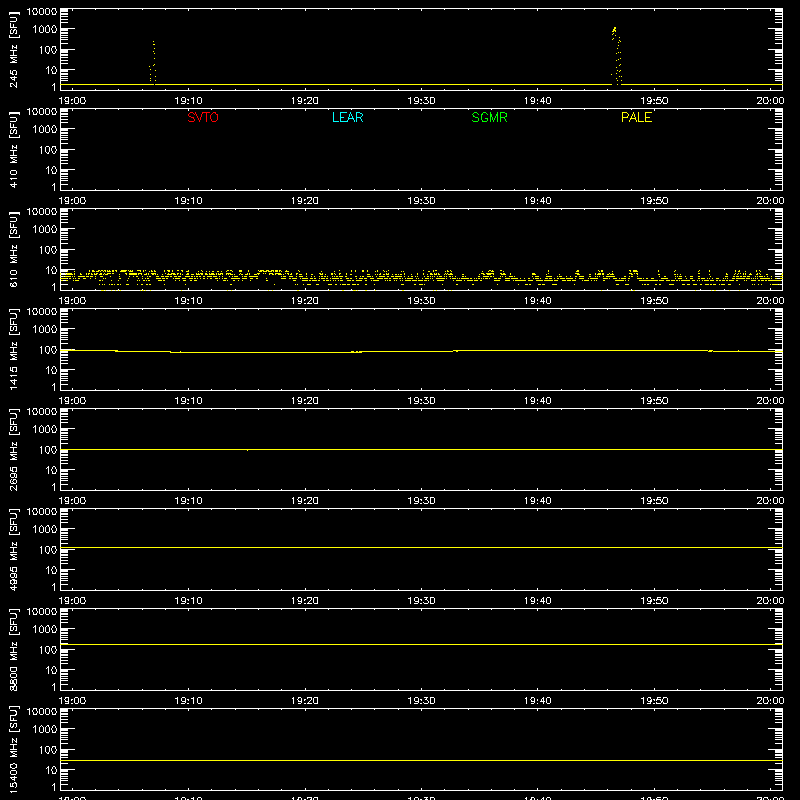Click the 19:30 label under the 1415 MHz panel
Image resolution: width=800 pixels, height=800 pixels.
421,401
